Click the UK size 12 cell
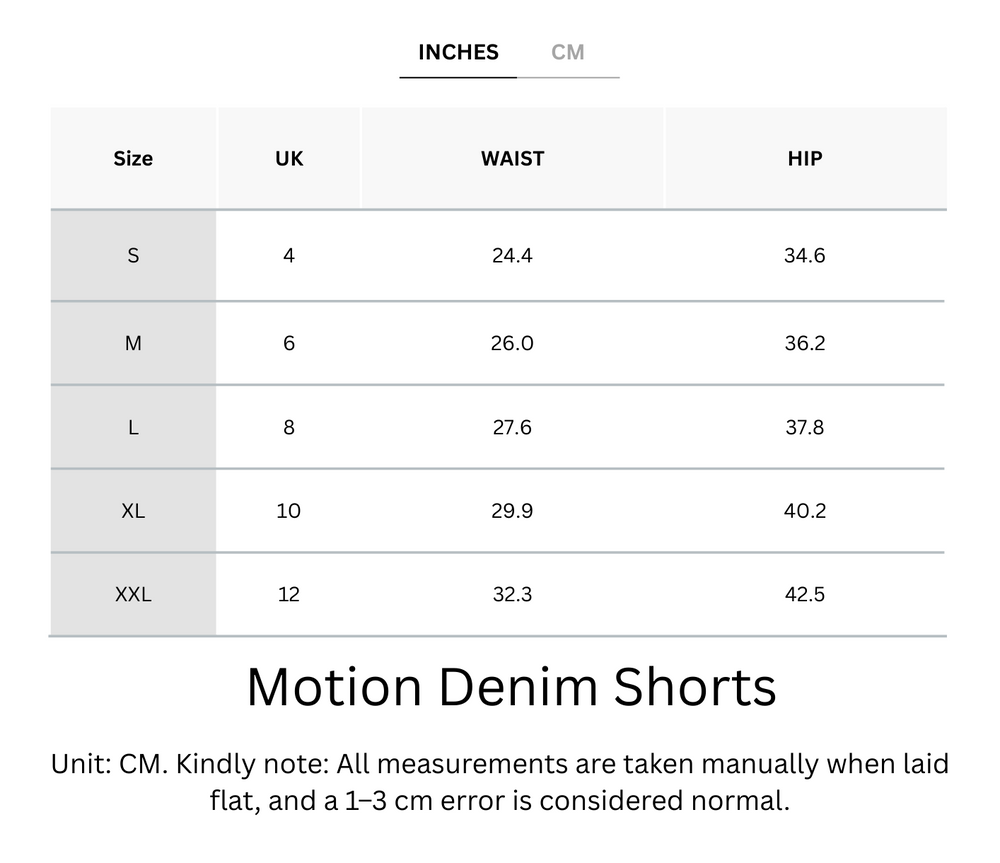The height and width of the screenshot is (863, 1000). coord(288,594)
